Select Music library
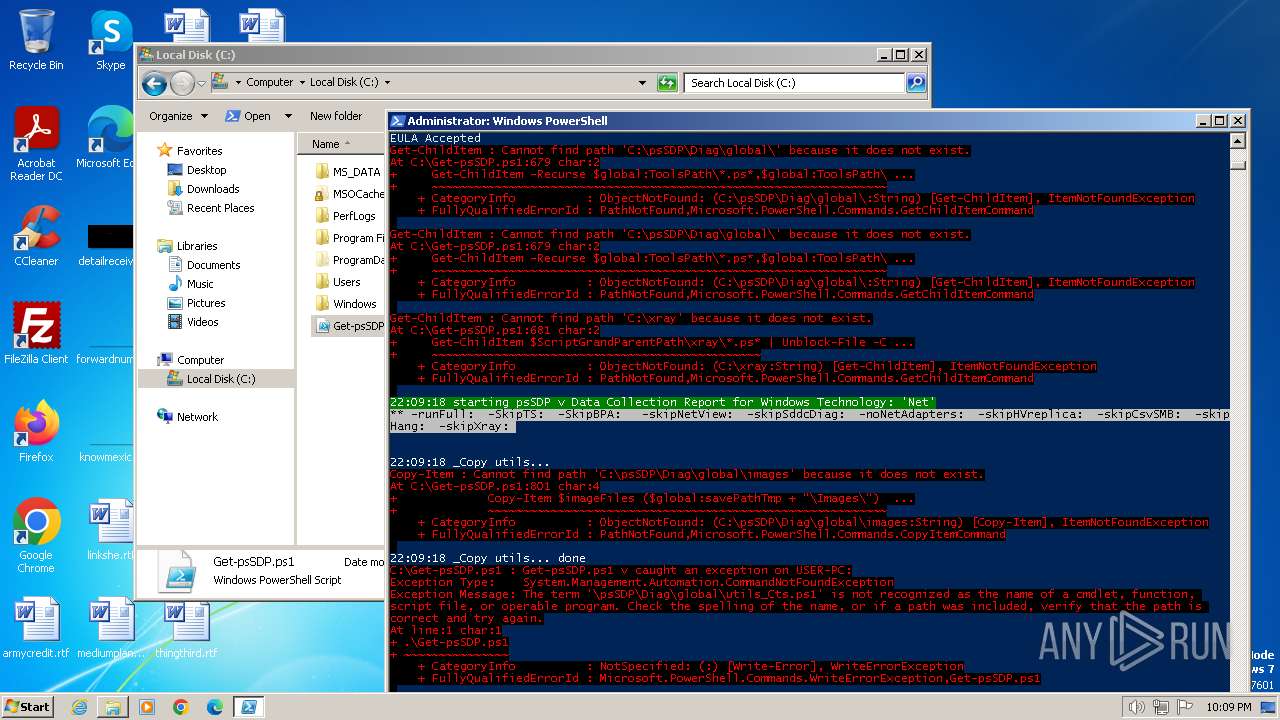 [200, 284]
